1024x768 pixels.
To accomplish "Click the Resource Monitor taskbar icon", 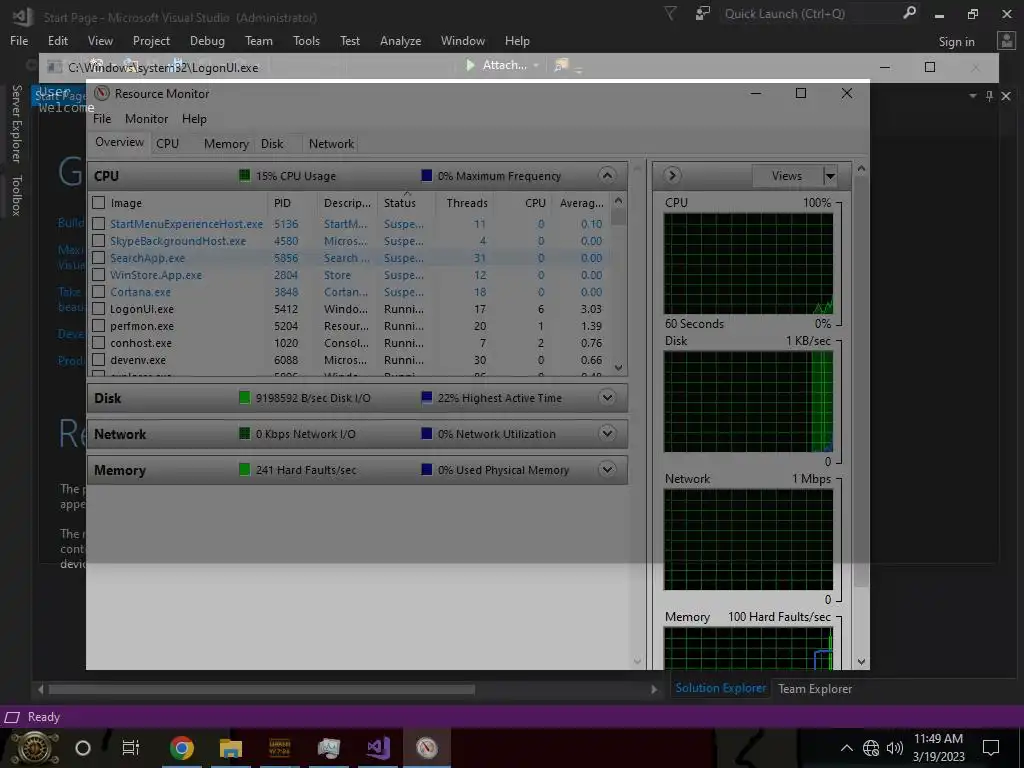I will coord(426,748).
